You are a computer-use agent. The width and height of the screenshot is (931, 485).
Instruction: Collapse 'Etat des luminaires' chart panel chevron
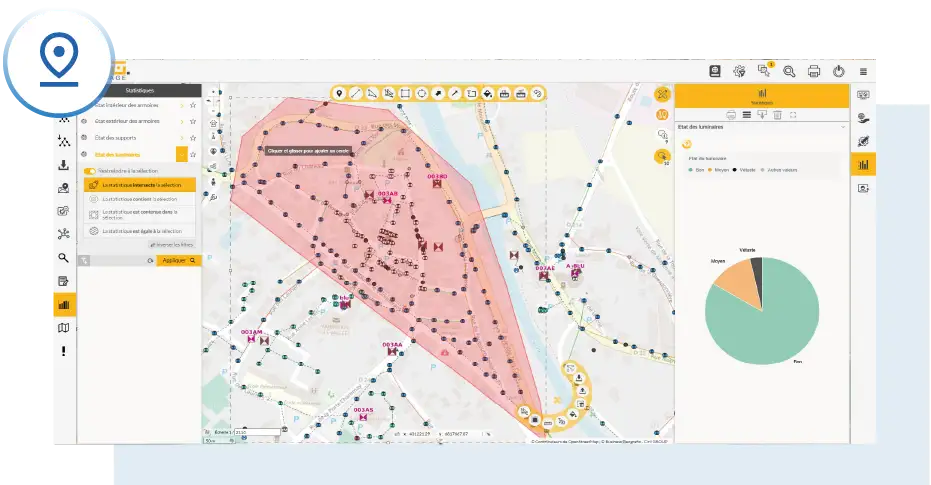(842, 127)
